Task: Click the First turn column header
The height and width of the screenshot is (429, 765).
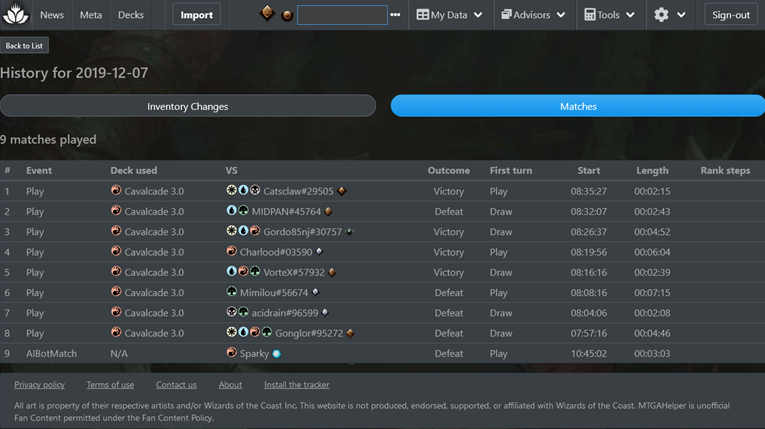Action: point(511,170)
